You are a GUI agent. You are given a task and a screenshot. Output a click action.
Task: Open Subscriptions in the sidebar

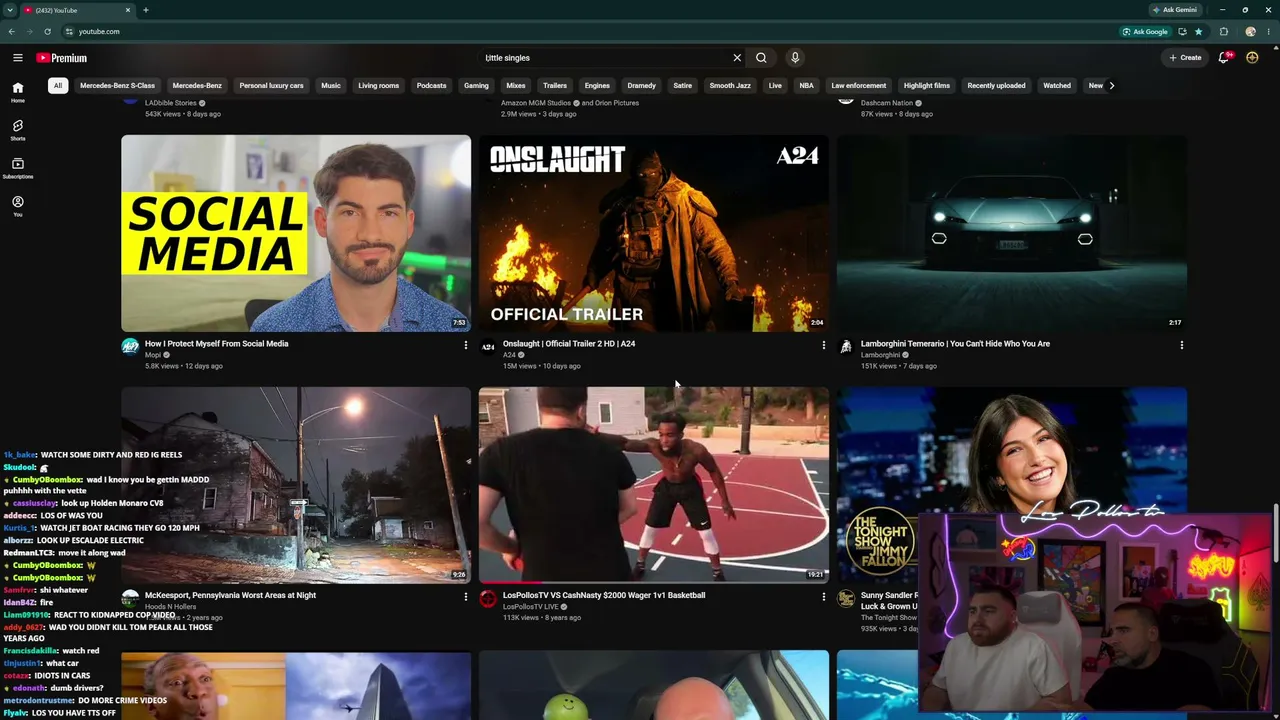[x=18, y=168]
